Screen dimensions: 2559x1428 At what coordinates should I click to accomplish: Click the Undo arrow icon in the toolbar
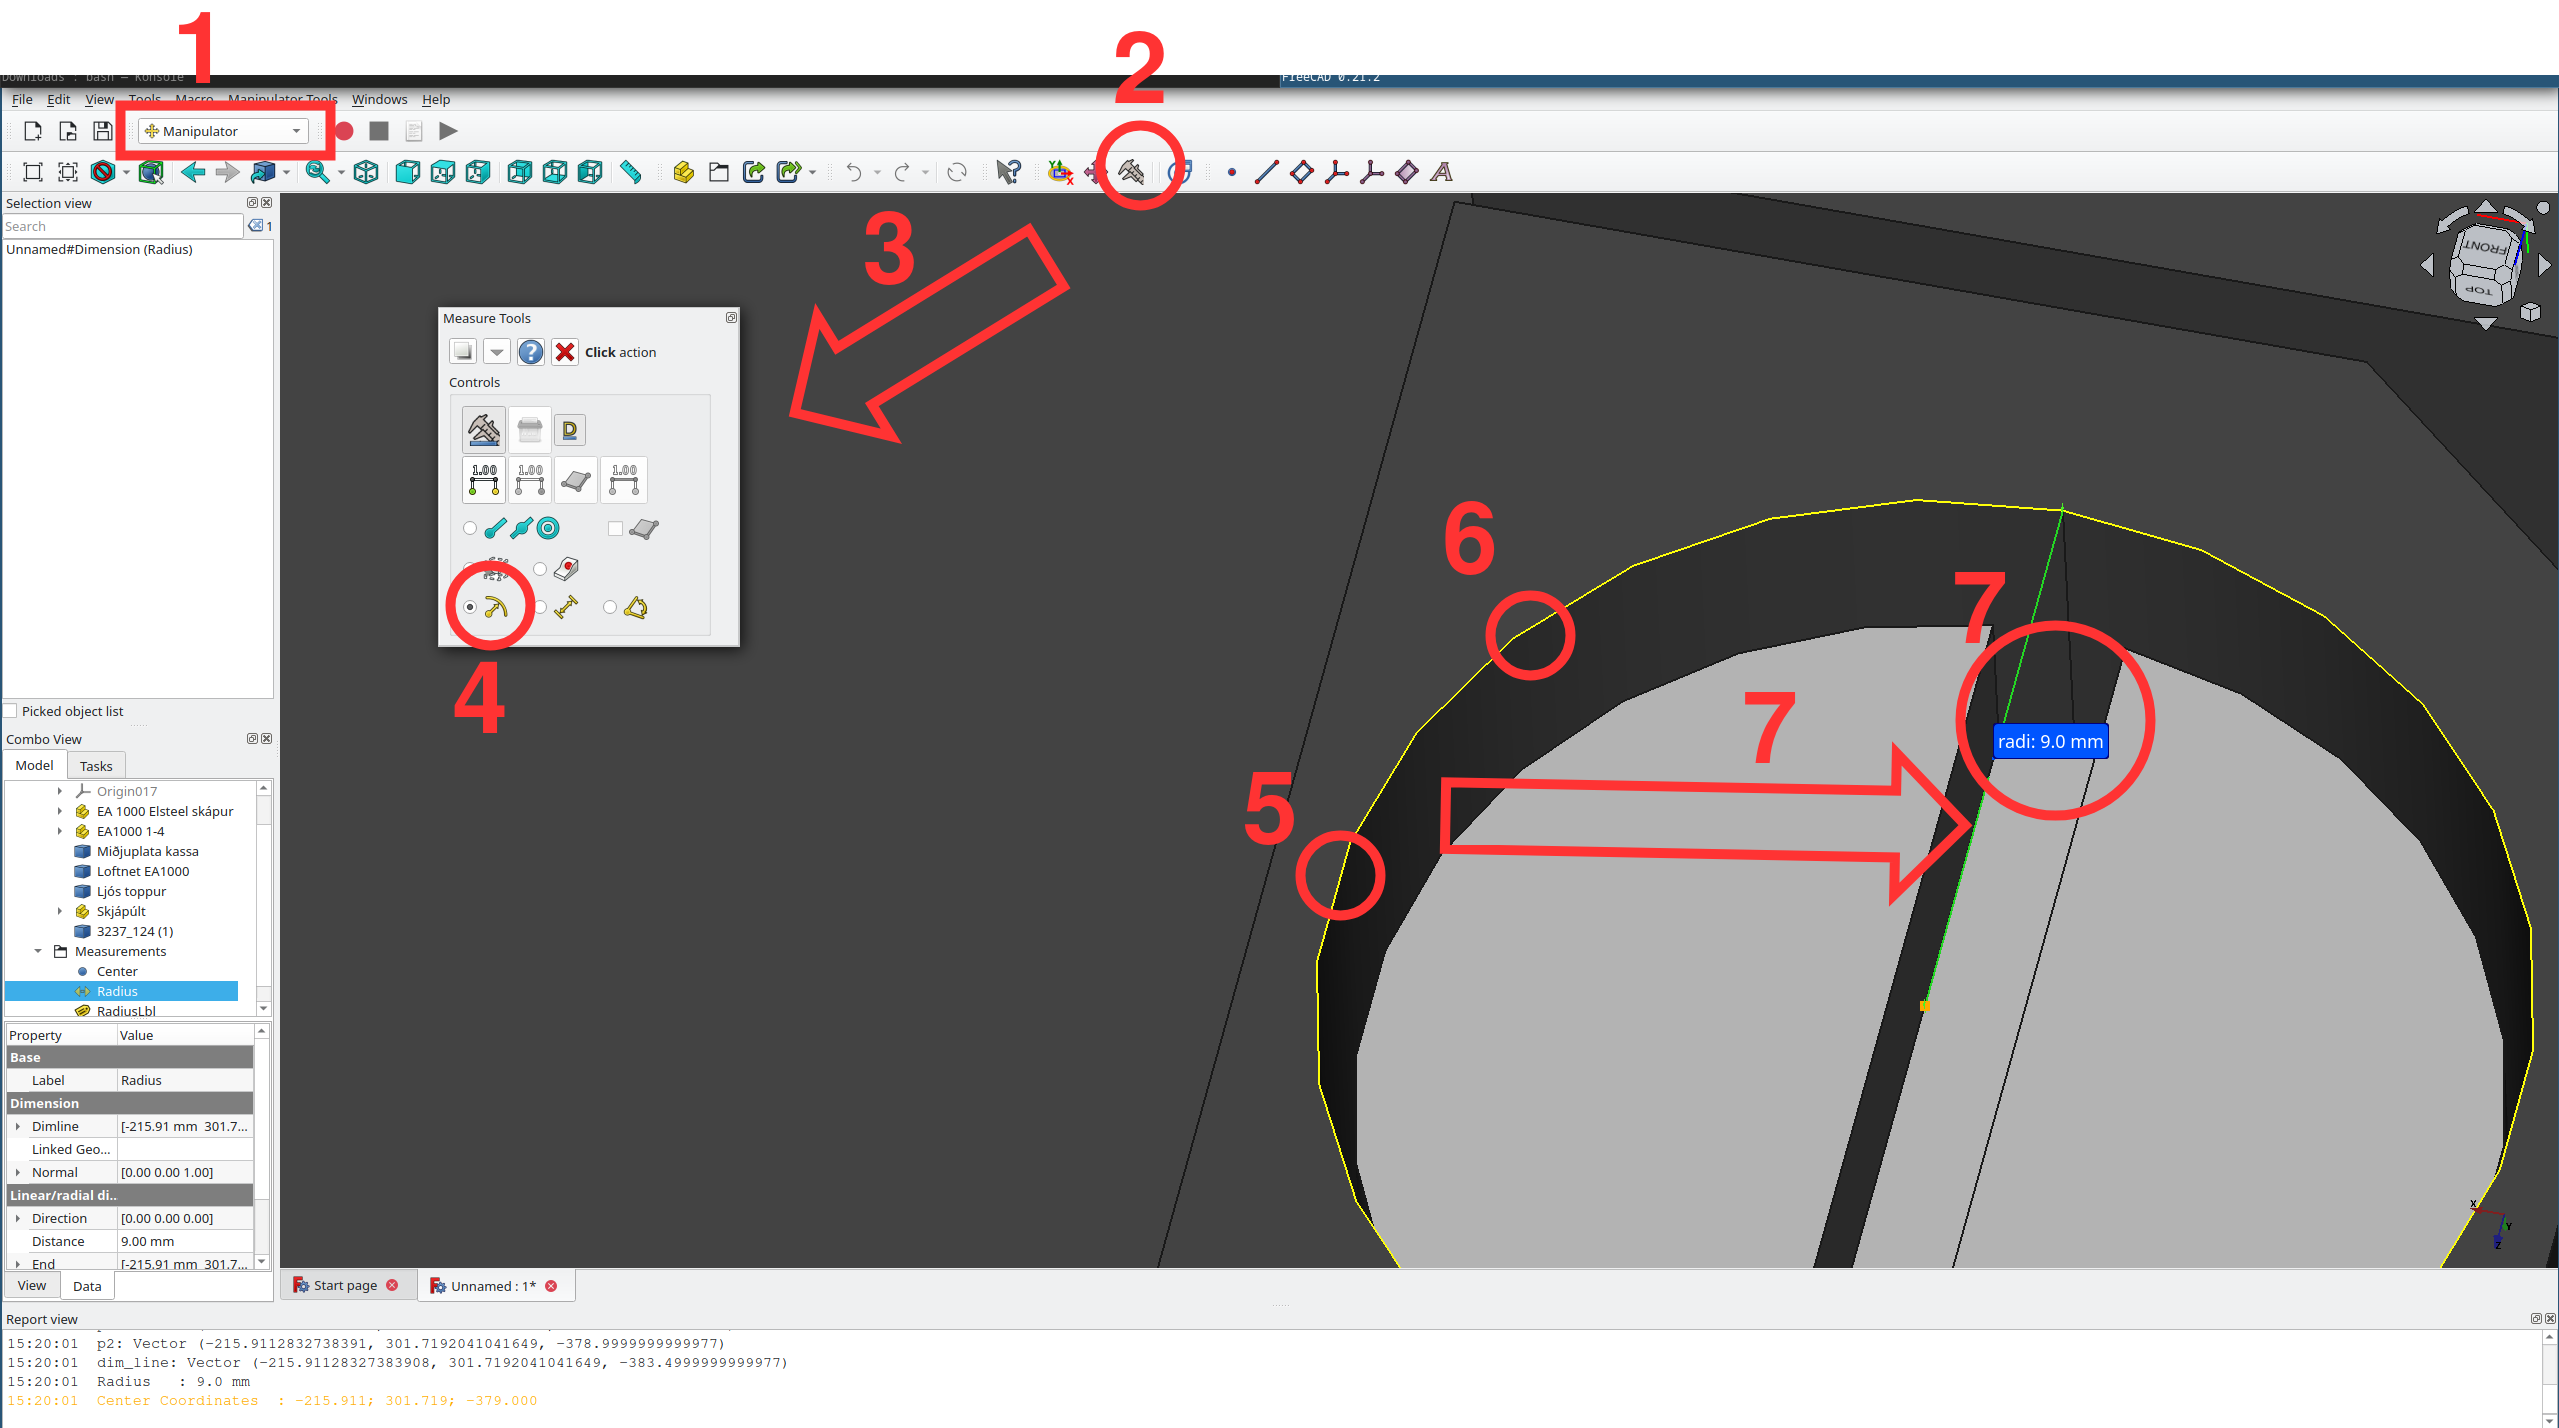point(855,172)
